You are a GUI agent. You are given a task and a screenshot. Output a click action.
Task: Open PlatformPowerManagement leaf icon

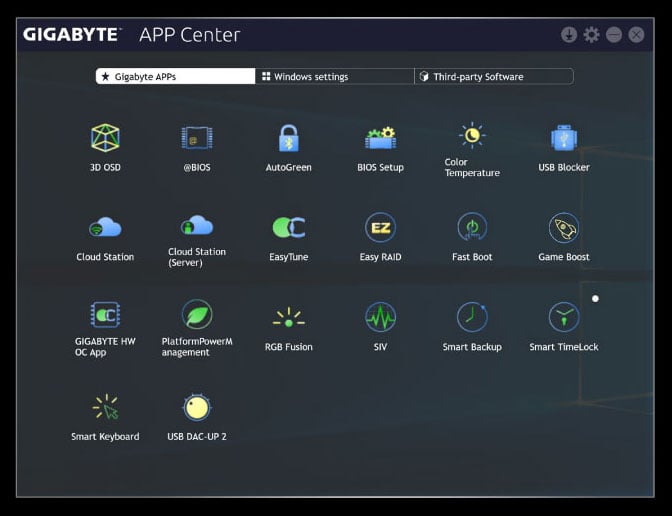[197, 314]
